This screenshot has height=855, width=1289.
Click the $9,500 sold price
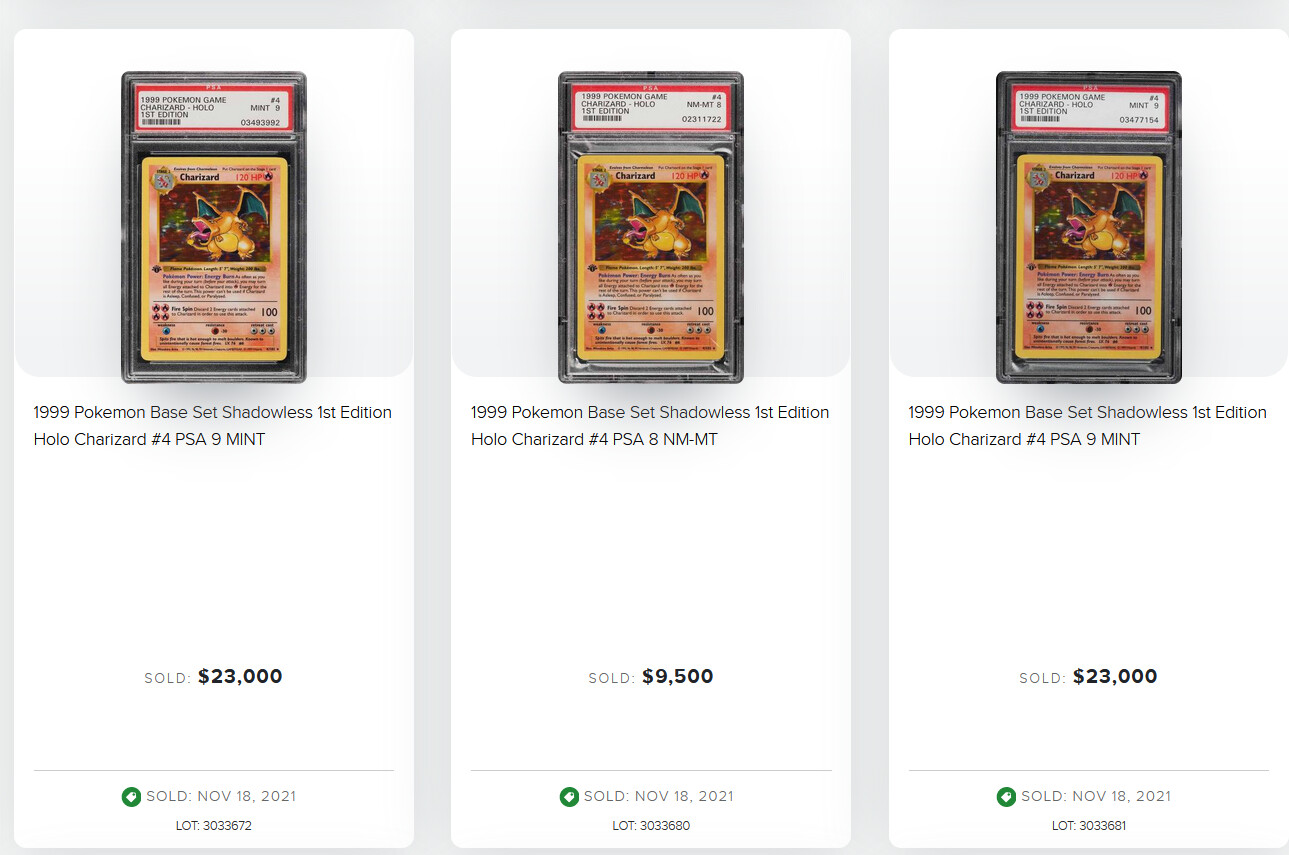(x=677, y=677)
